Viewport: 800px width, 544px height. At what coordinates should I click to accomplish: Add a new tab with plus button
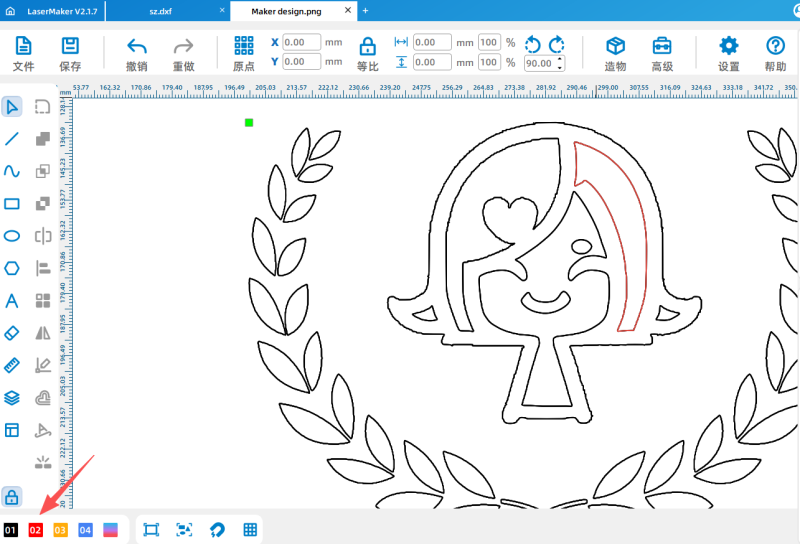click(x=365, y=11)
